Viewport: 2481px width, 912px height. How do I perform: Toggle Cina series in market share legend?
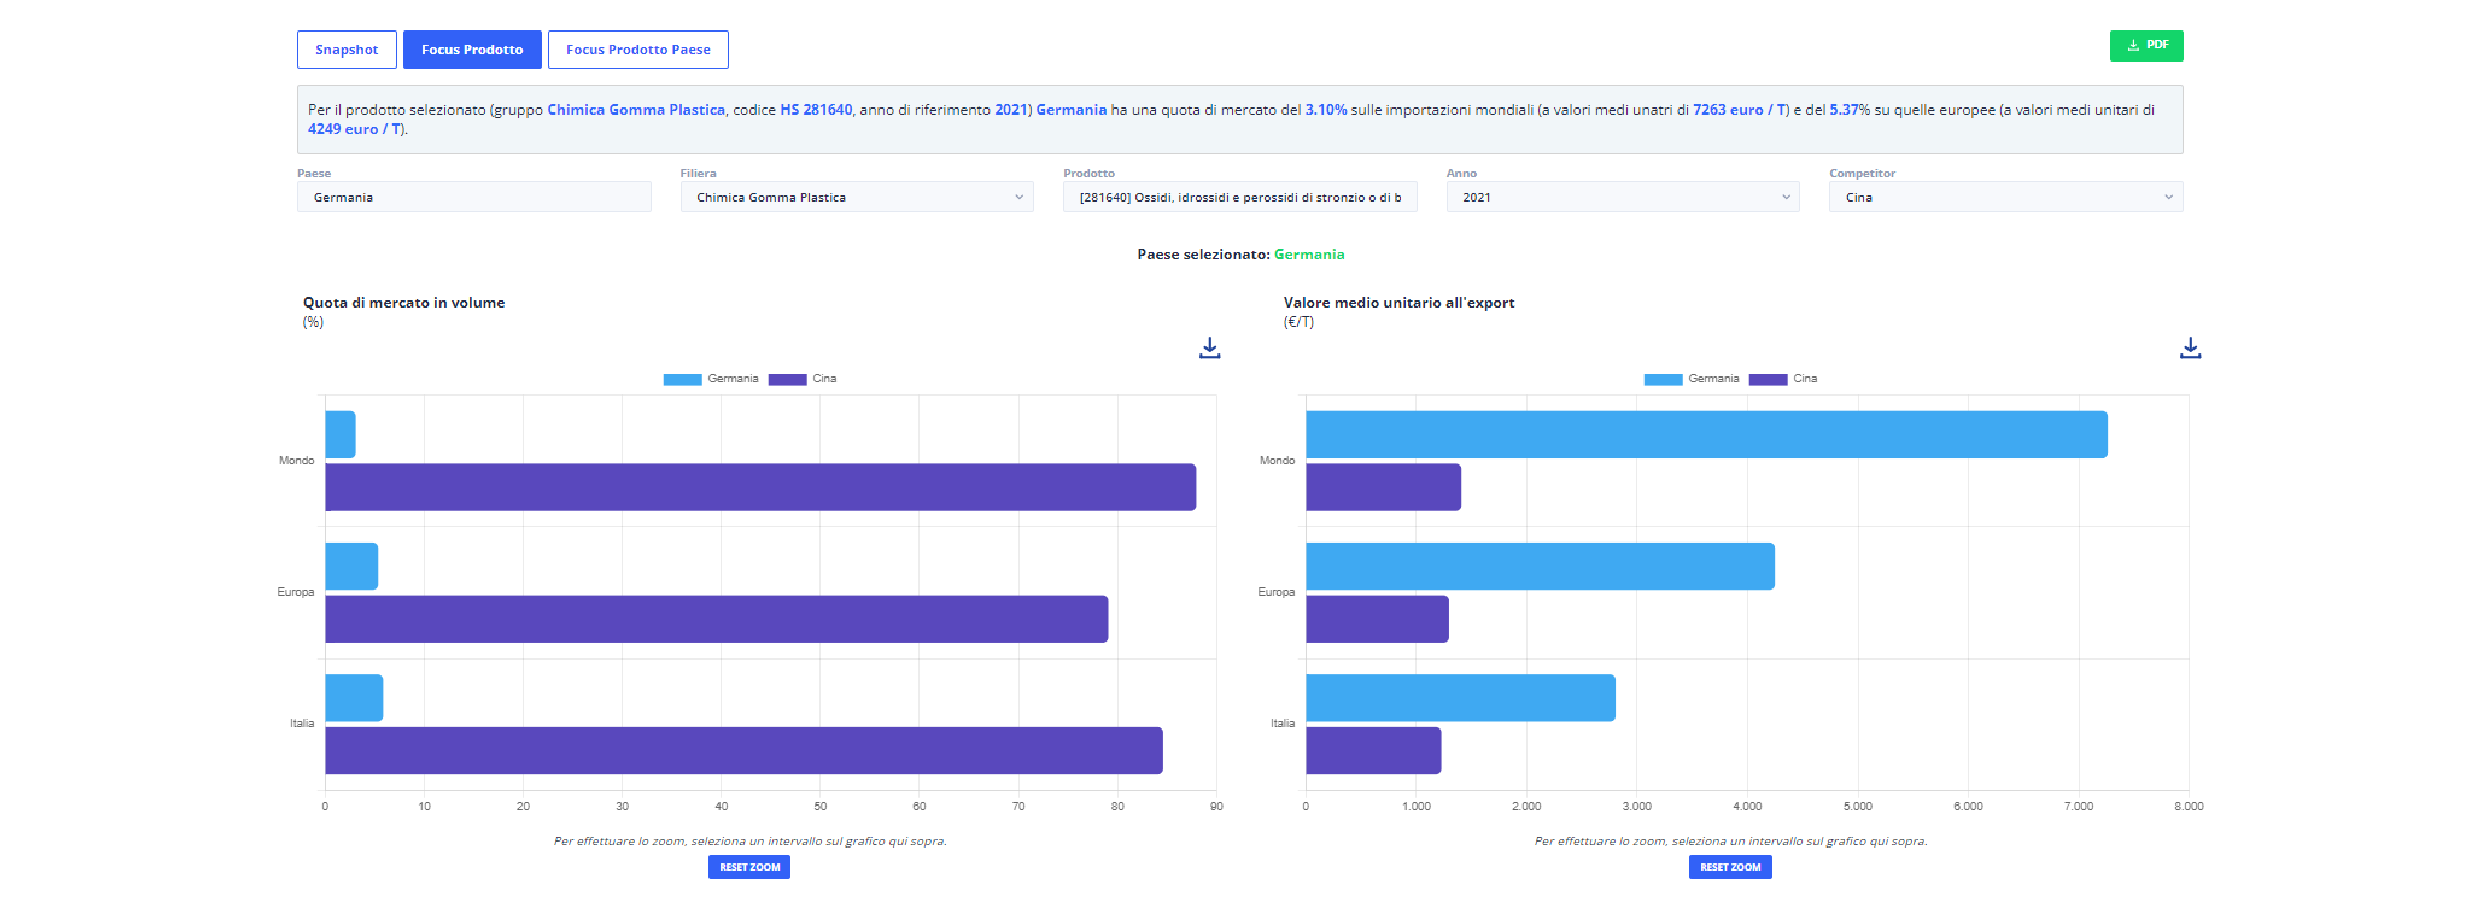803,379
